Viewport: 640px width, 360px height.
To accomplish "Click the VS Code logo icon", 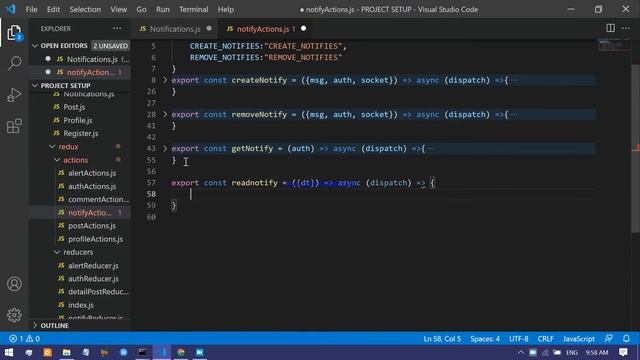I will pos(11,9).
